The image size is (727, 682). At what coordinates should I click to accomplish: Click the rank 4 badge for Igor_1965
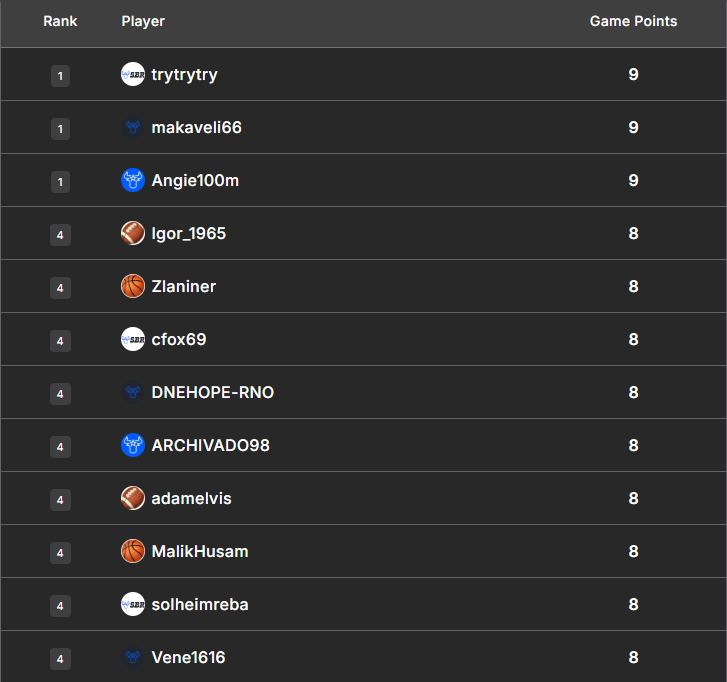(x=60, y=234)
